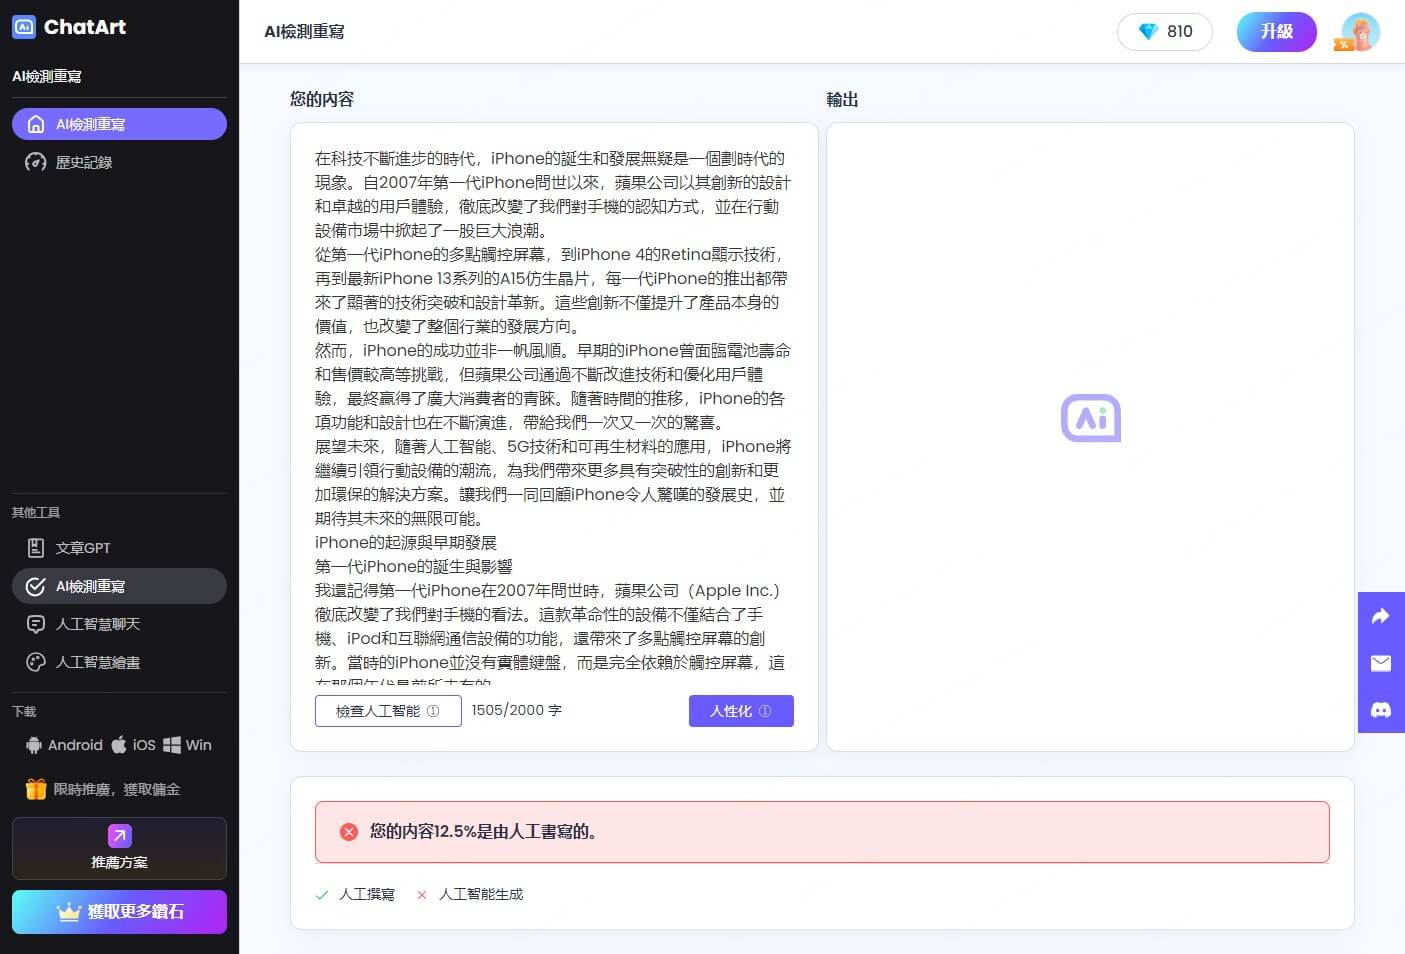1405x954 pixels.
Task: Click the 您的內容 heading
Action: [x=322, y=99]
